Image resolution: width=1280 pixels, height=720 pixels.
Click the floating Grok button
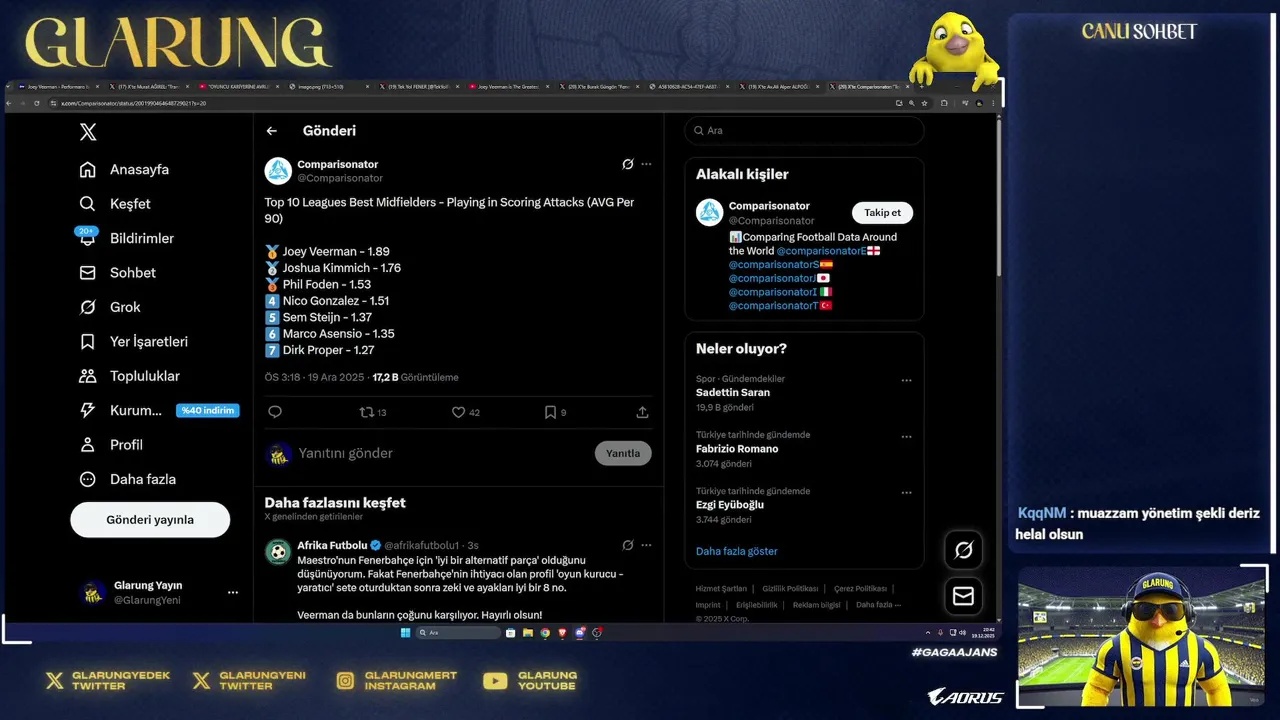pyautogui.click(x=964, y=550)
